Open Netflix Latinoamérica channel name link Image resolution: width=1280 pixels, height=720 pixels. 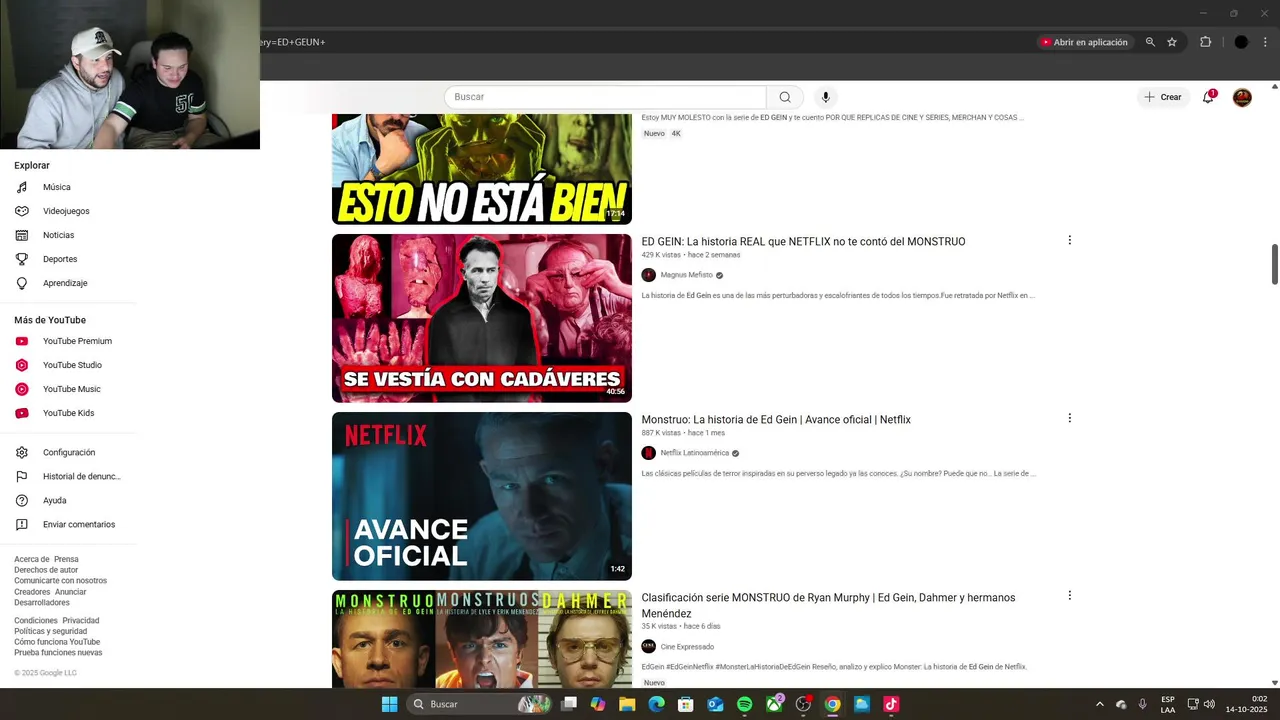694,453
